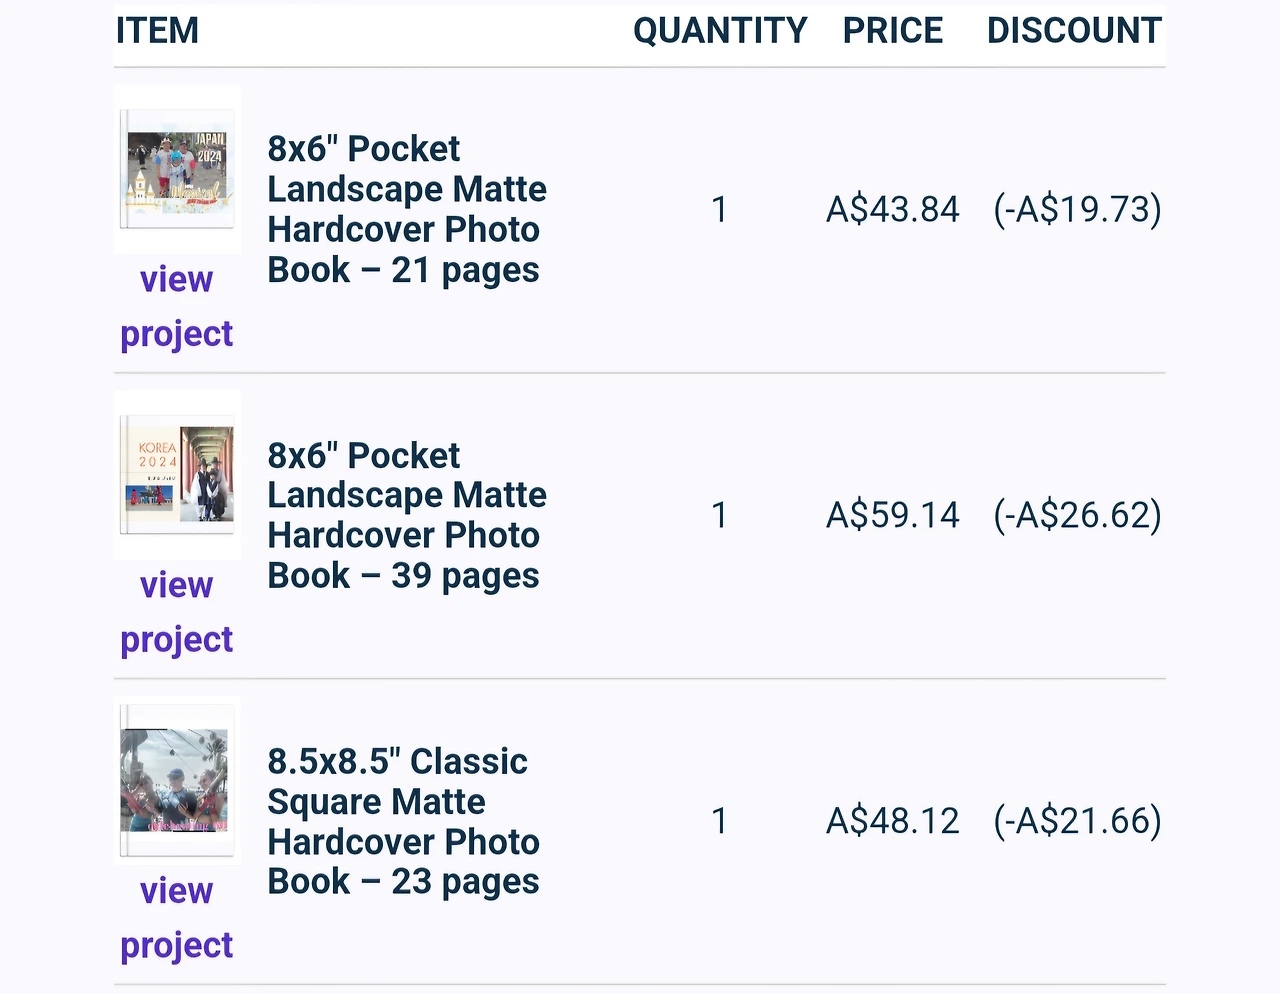Image resolution: width=1280 pixels, height=994 pixels.
Task: Click the A$43.84 price
Action: (x=892, y=209)
